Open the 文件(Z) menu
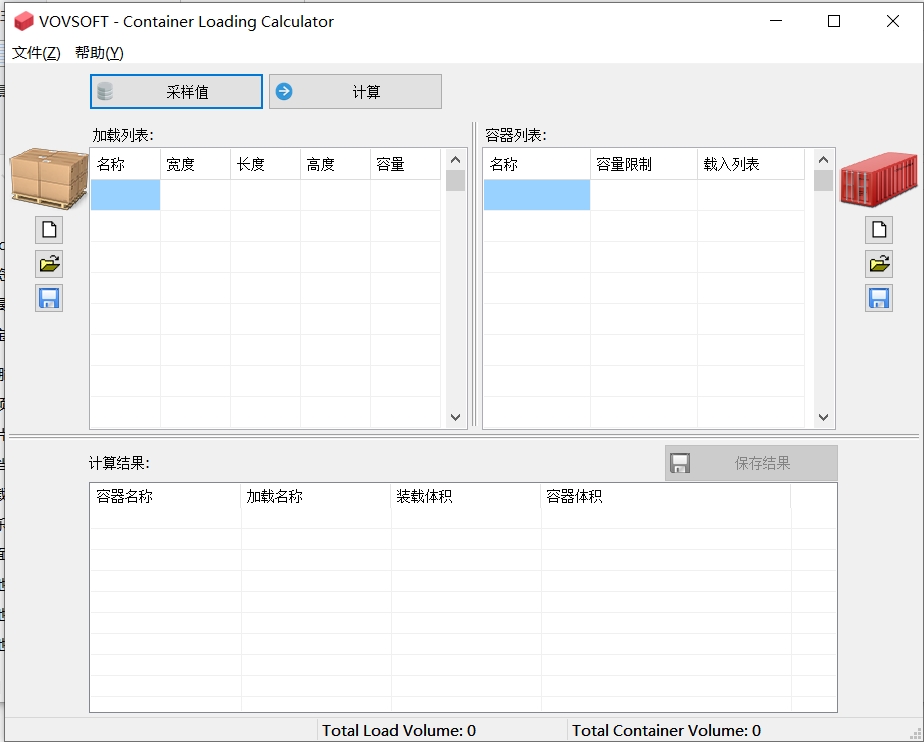The height and width of the screenshot is (742, 924). click(x=36, y=53)
